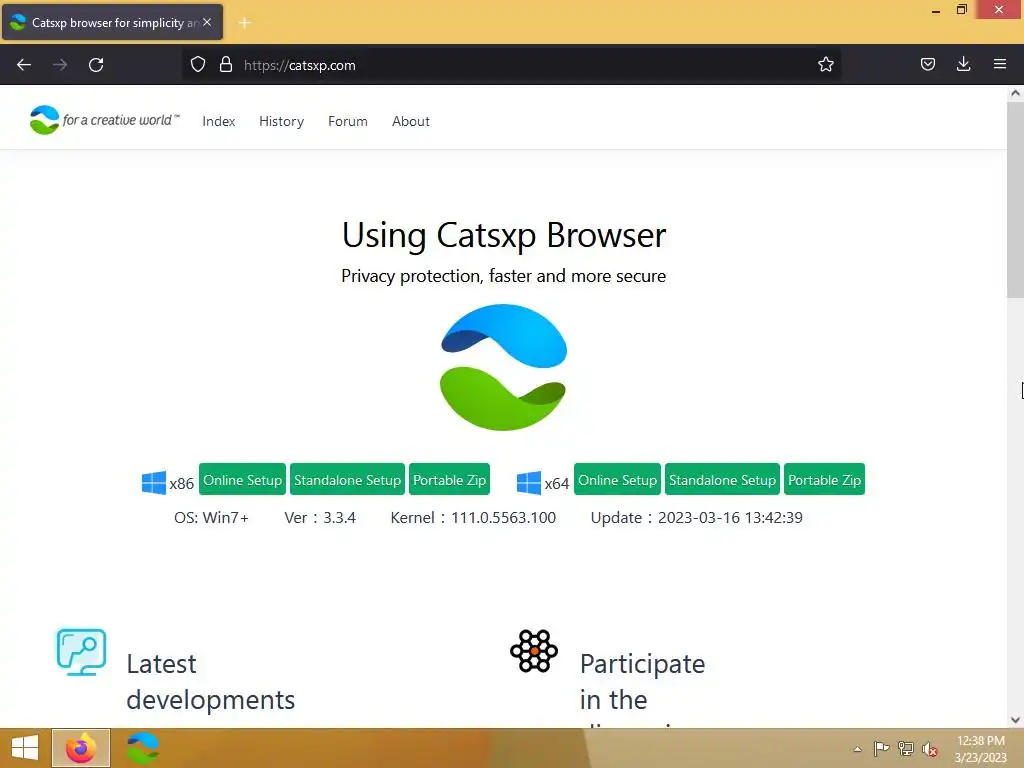Open the Save to Pocket icon
This screenshot has width=1024, height=768.
click(927, 65)
